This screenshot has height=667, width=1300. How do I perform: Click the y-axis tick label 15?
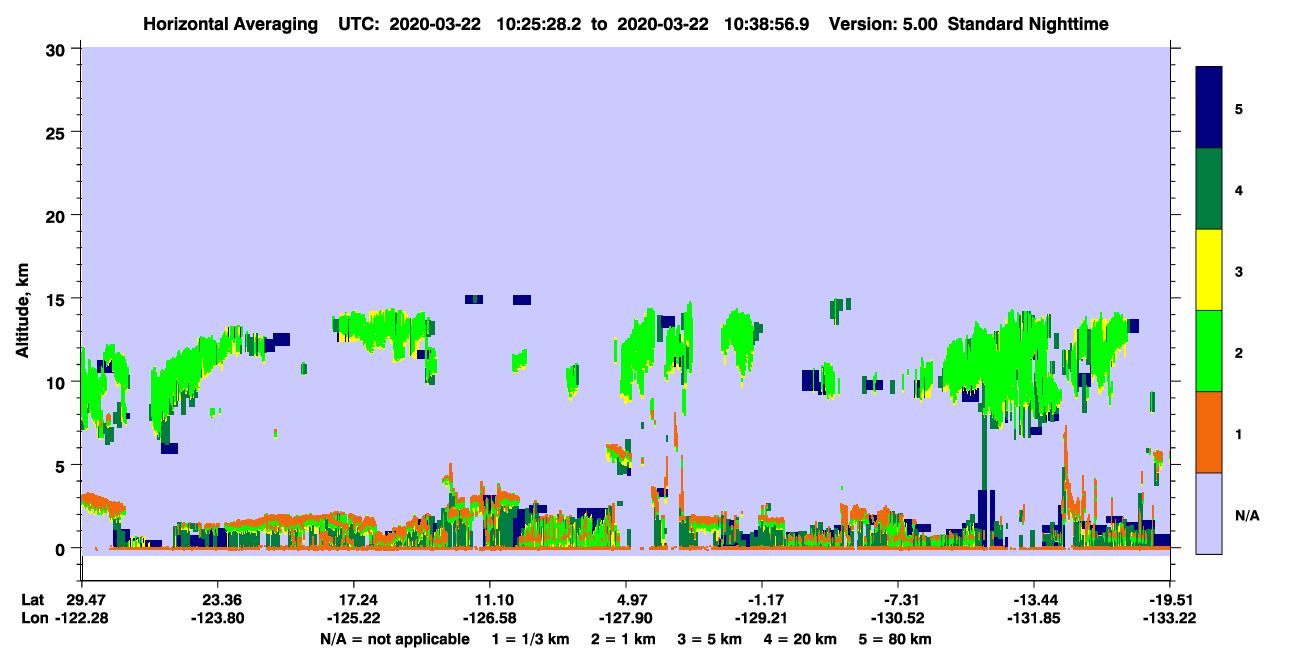point(58,299)
